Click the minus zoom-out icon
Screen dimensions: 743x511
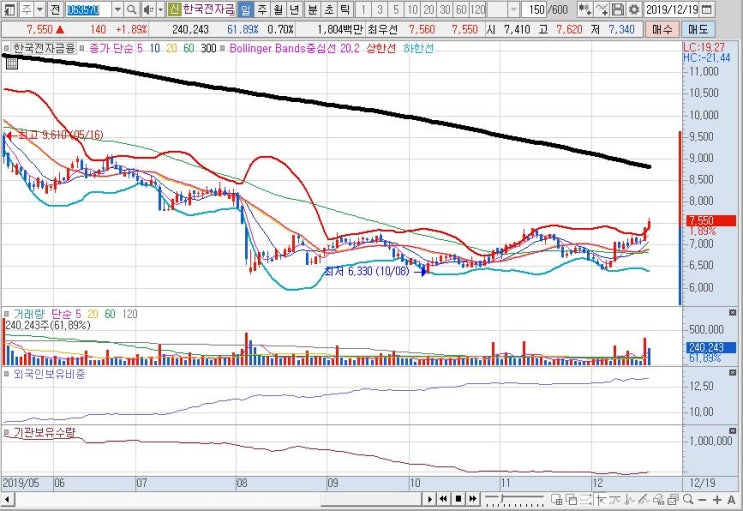(x=702, y=500)
